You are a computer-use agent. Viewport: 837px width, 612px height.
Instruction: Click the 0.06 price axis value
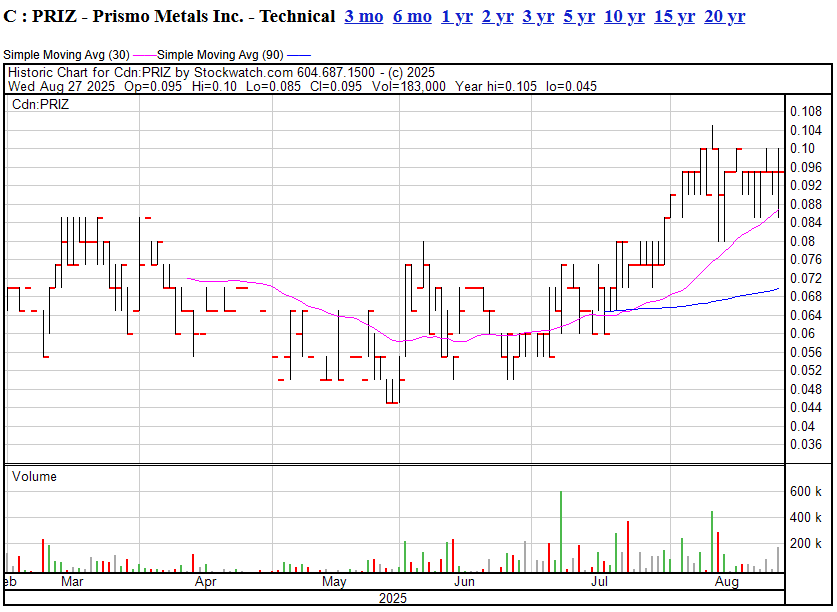(x=802, y=334)
